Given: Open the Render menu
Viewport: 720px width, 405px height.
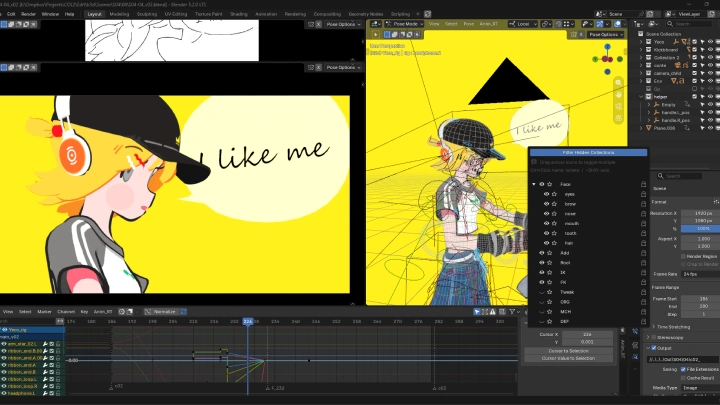Looking at the screenshot, I should [x=28, y=14].
